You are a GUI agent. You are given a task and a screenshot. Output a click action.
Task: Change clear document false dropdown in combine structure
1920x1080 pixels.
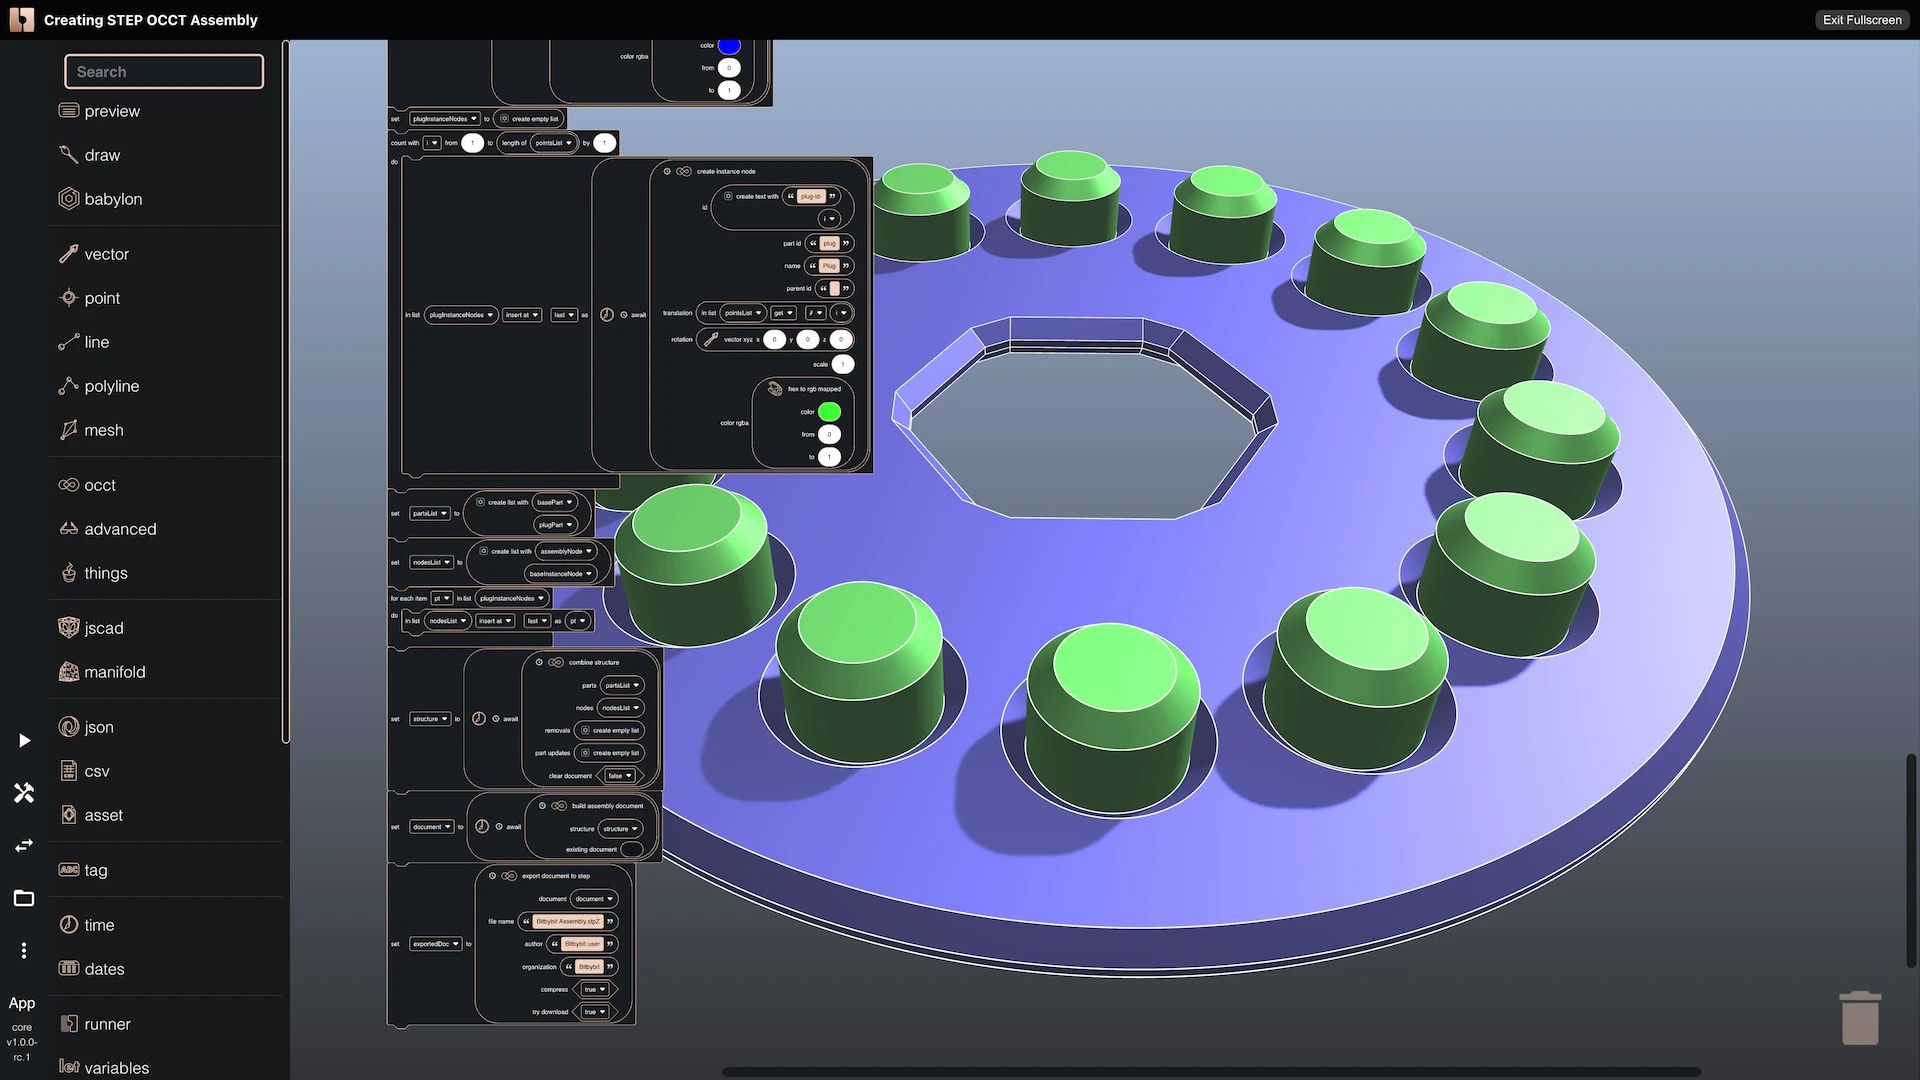click(619, 775)
